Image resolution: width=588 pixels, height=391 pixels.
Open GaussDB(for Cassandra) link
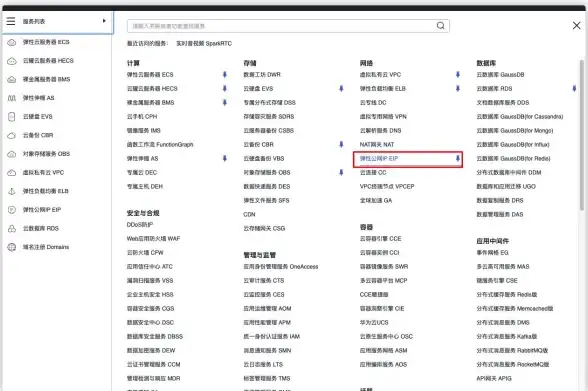(x=520, y=117)
